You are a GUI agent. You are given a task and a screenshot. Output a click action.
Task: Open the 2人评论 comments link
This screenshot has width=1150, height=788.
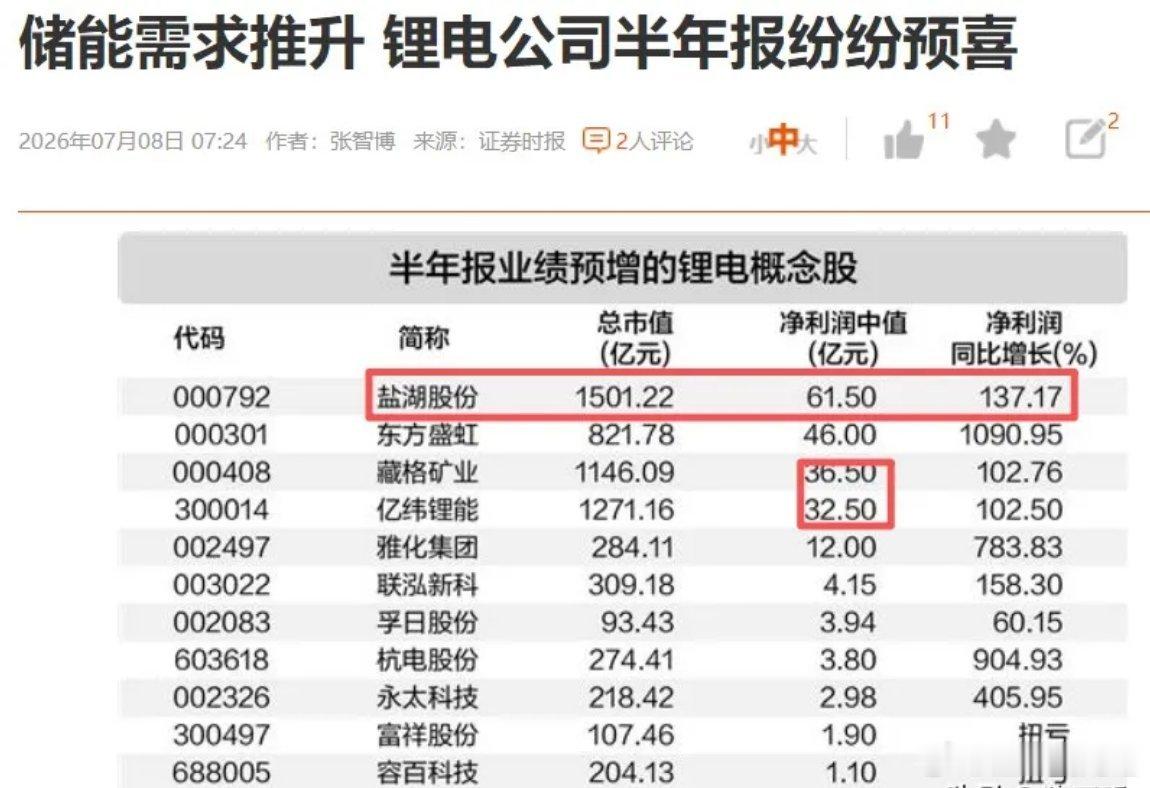coord(654,141)
